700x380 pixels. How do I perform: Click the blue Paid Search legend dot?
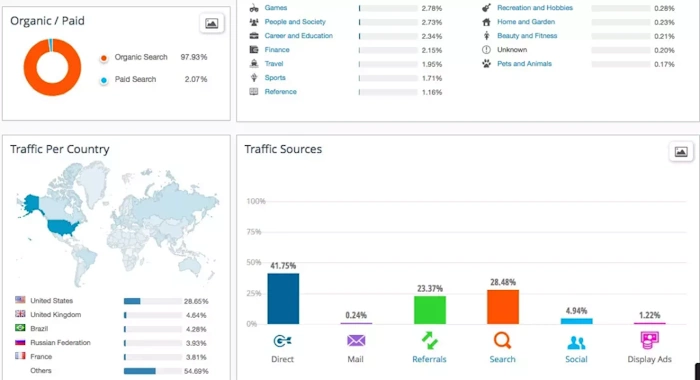tap(104, 80)
